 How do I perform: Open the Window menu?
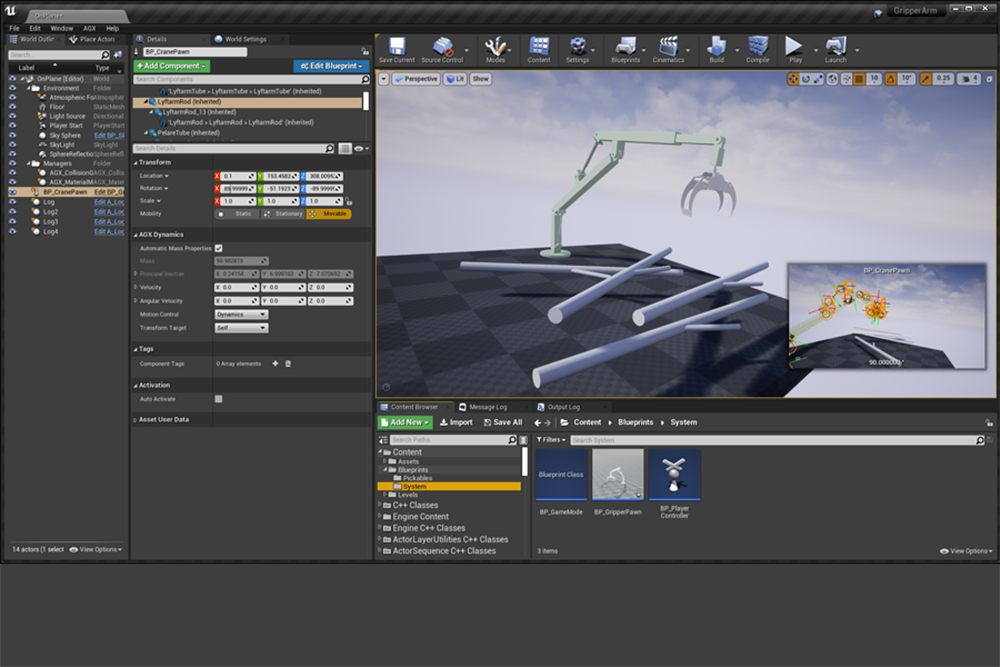coord(62,28)
